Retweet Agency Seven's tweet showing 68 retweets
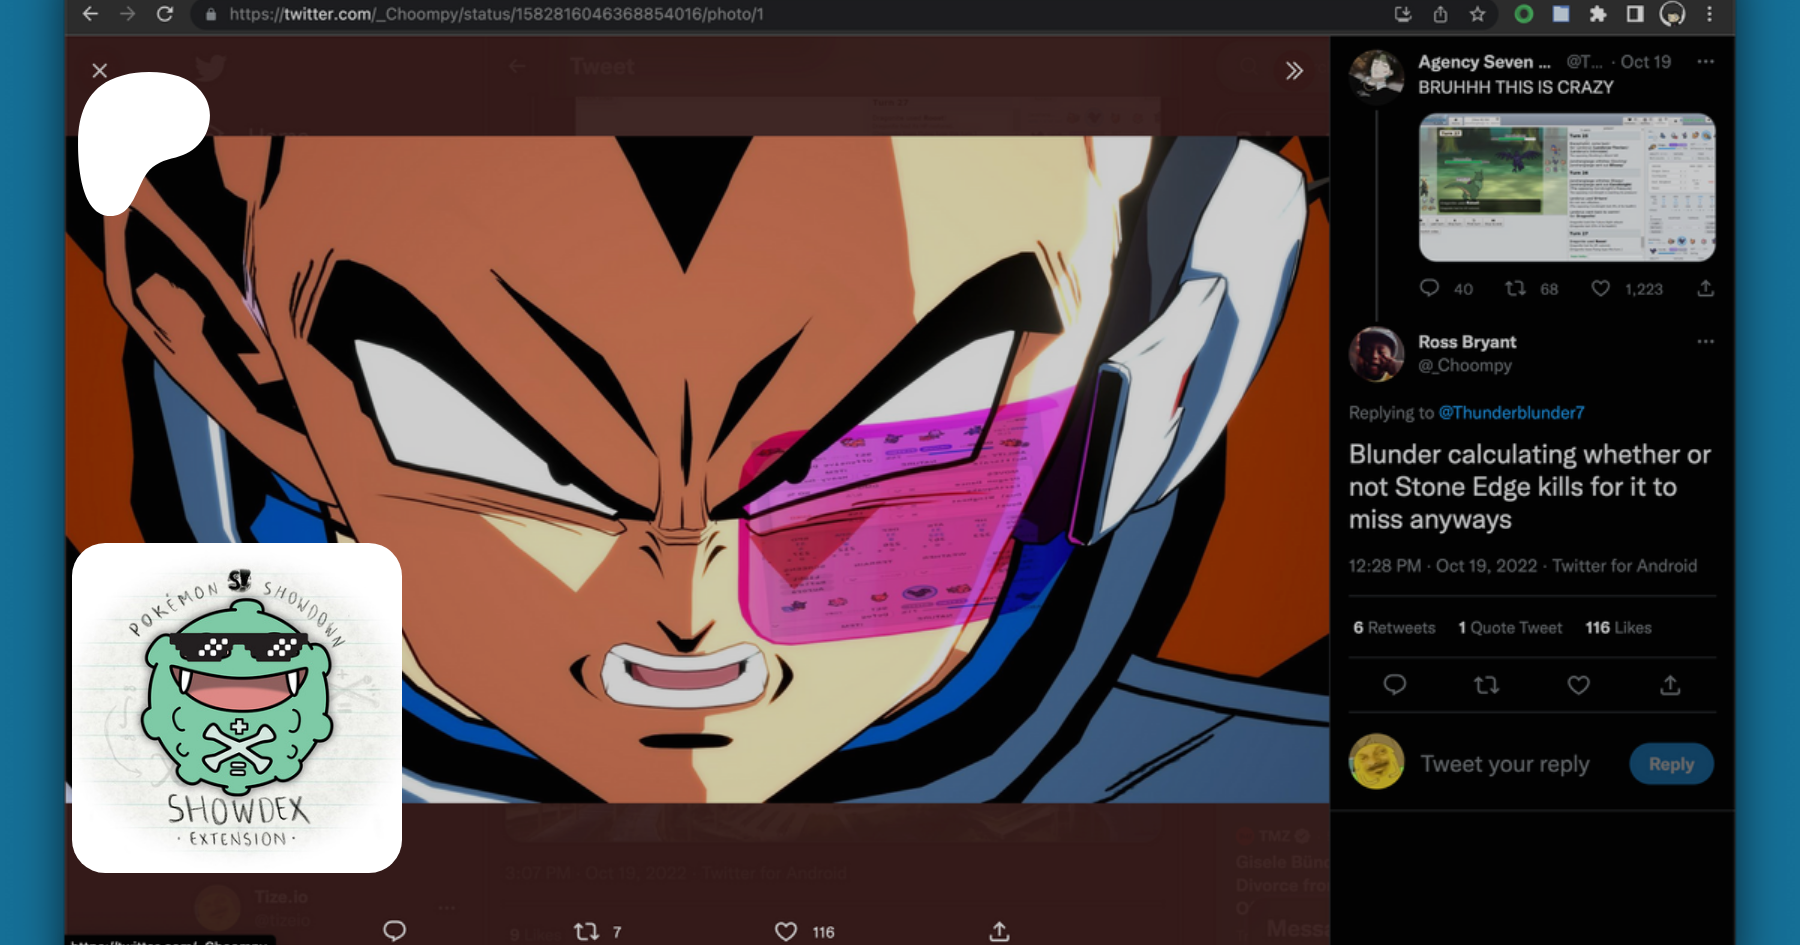 [1515, 289]
